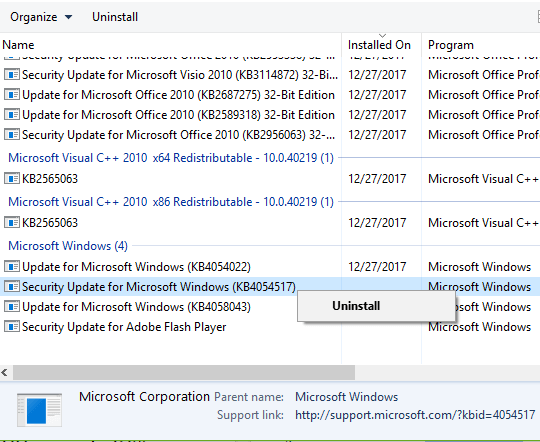Screen dimensions: 540x442
Task: Click Installed On date for KB4054022 row
Action: click(x=377, y=267)
